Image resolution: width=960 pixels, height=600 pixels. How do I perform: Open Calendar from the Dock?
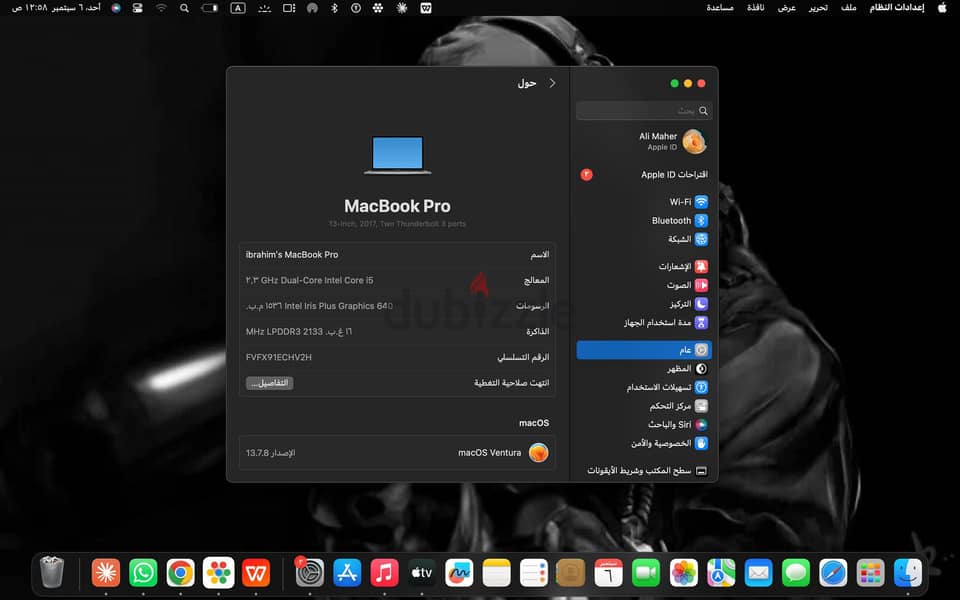[x=609, y=574]
